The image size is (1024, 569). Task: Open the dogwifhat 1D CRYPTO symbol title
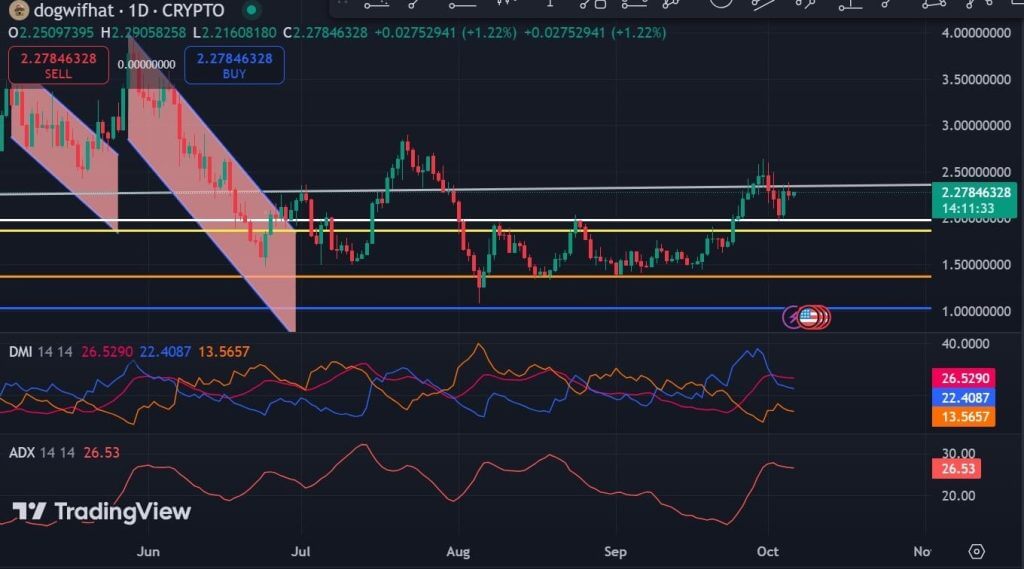[129, 10]
